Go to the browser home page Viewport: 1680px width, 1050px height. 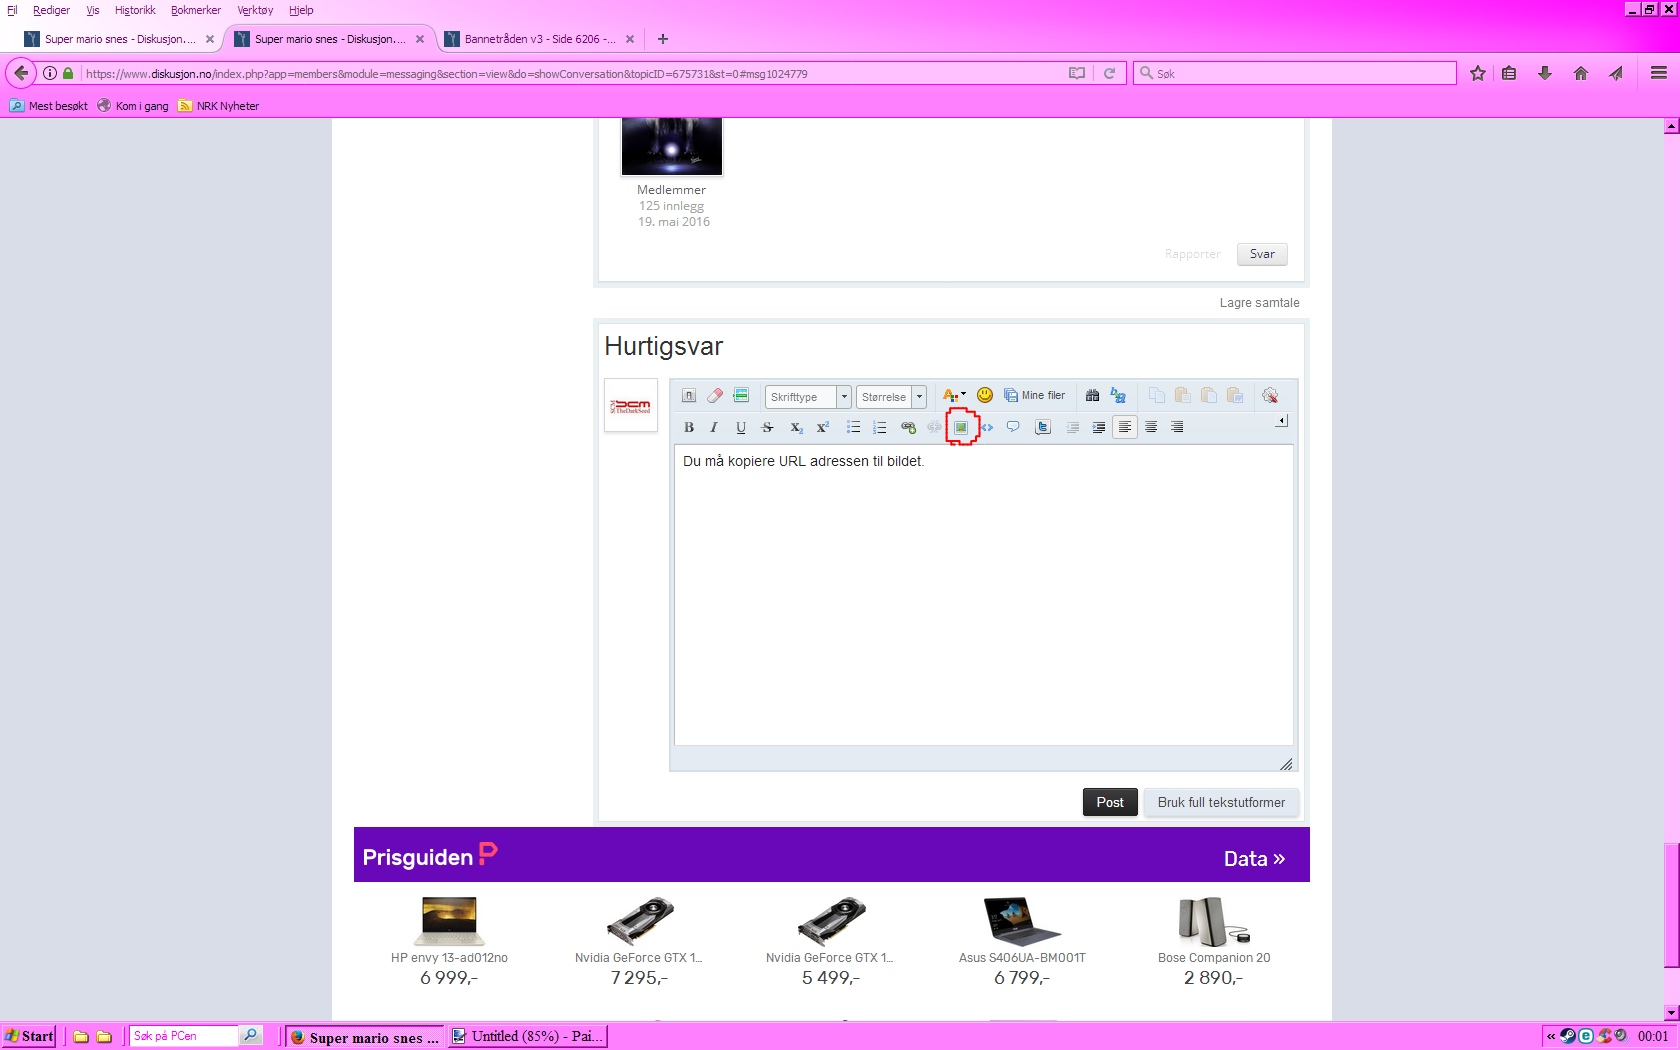[1581, 73]
